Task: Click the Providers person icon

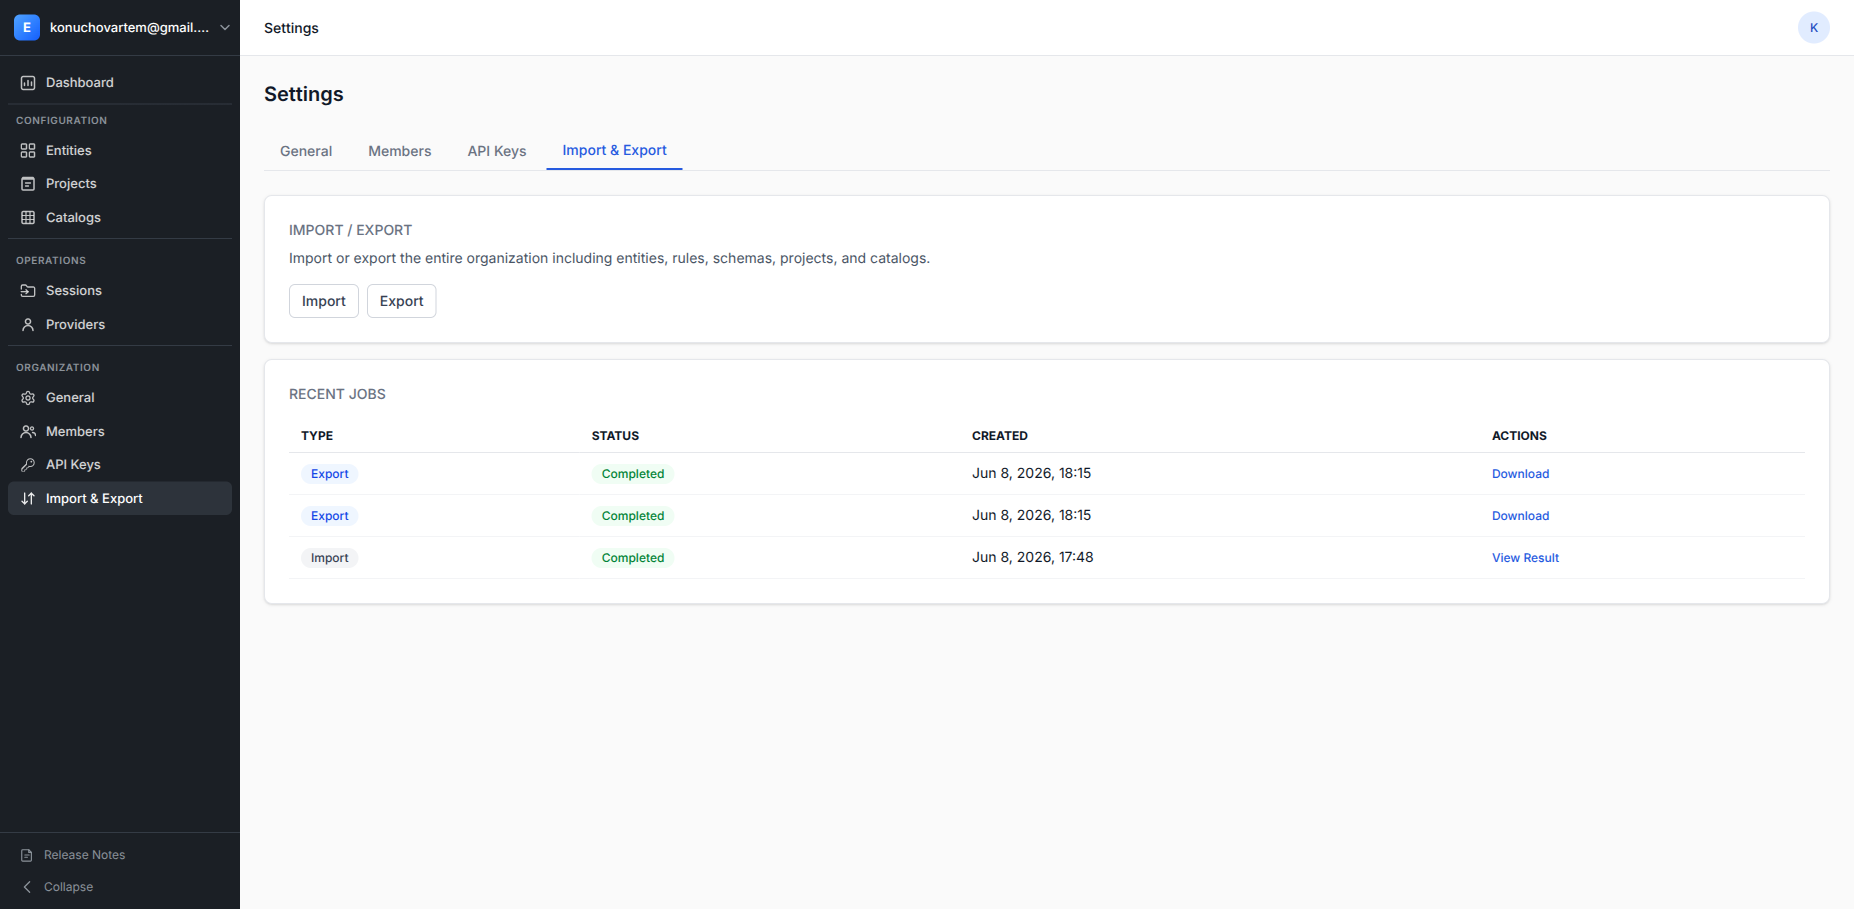Action: click(x=28, y=325)
